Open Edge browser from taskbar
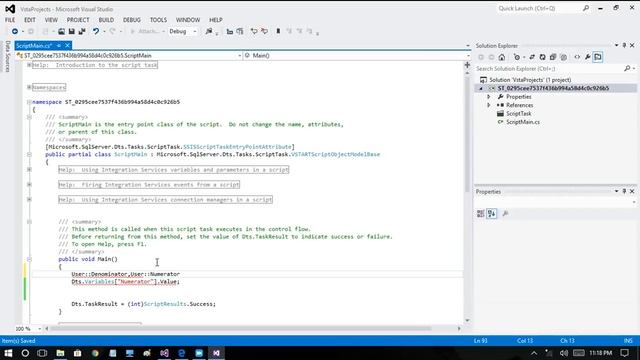The image size is (640, 360). pos(182,353)
